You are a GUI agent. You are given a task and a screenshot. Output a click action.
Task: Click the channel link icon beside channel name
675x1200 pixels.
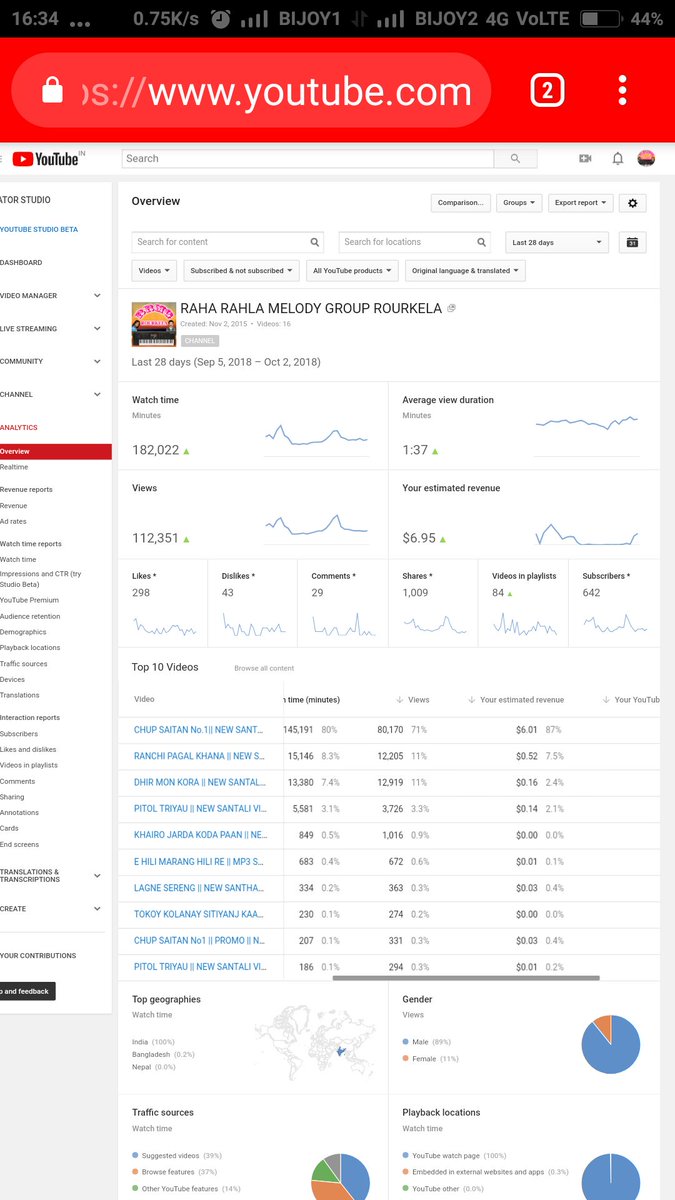[451, 309]
